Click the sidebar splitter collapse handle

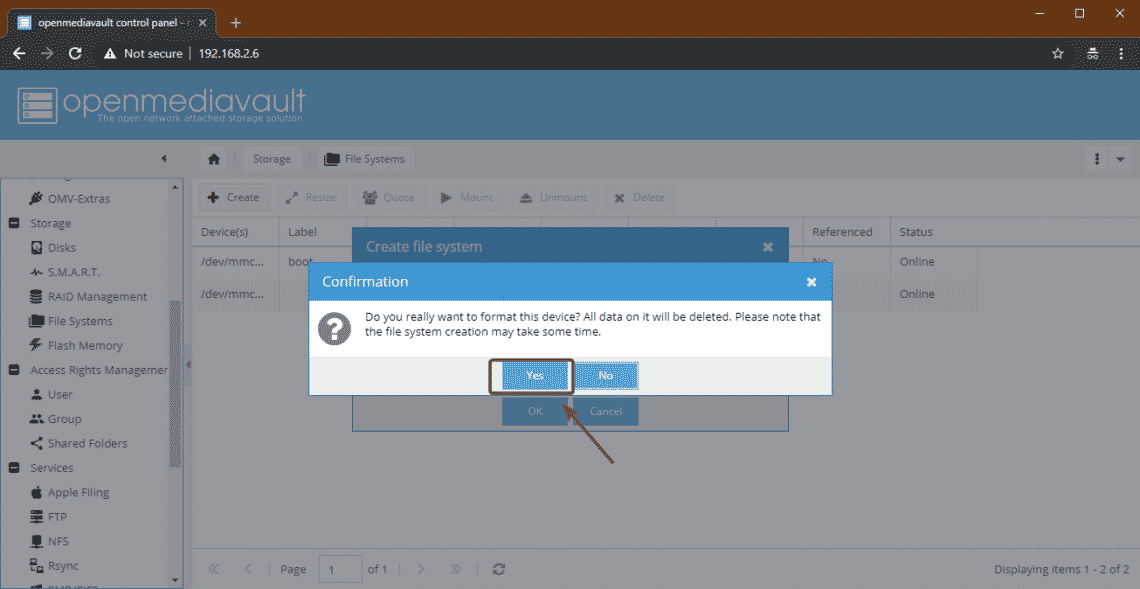[x=188, y=364]
